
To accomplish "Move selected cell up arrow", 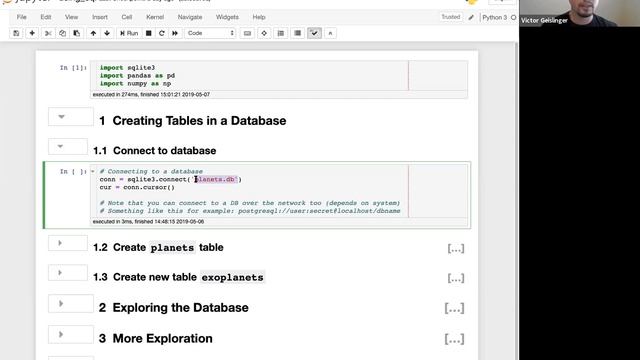I will click(93, 33).
